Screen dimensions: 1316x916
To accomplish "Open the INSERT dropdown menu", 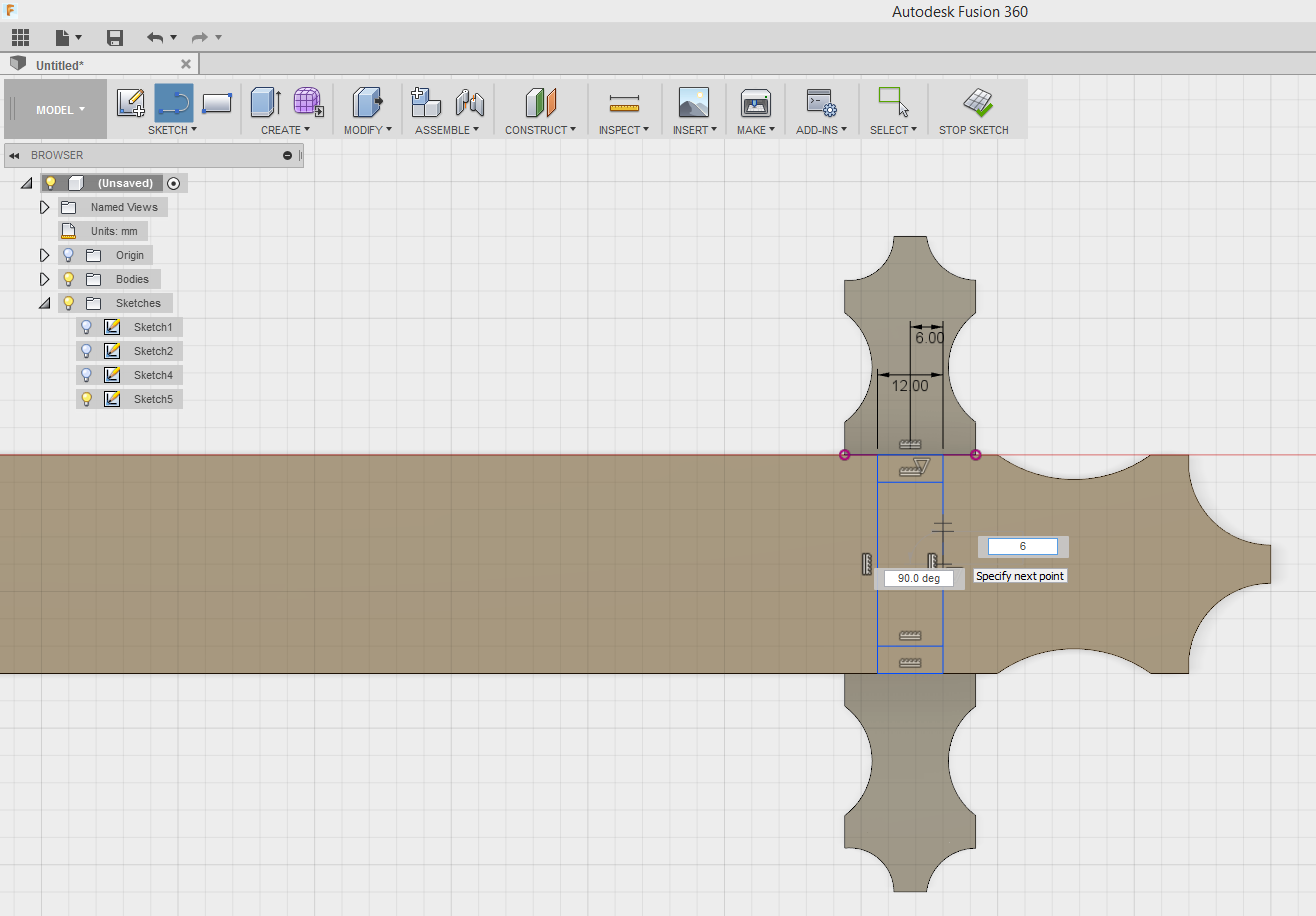I will 693,130.
